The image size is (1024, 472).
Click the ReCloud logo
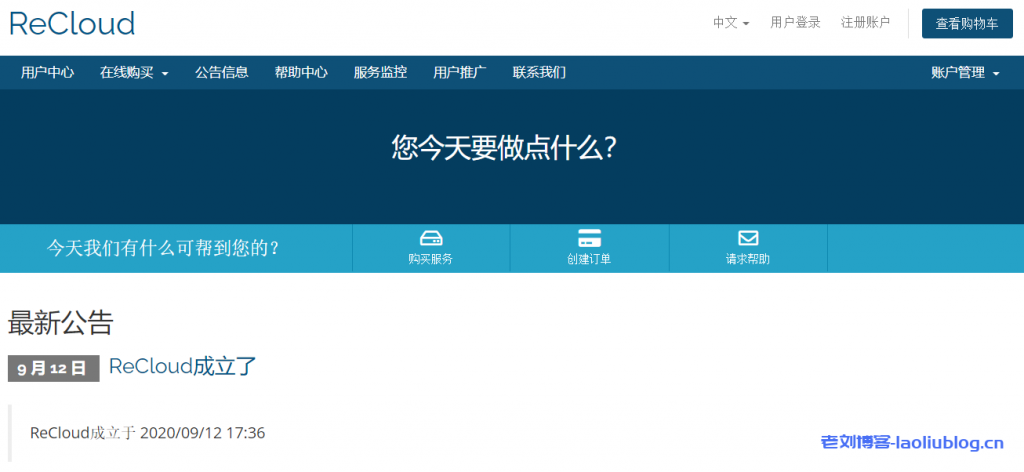(72, 24)
